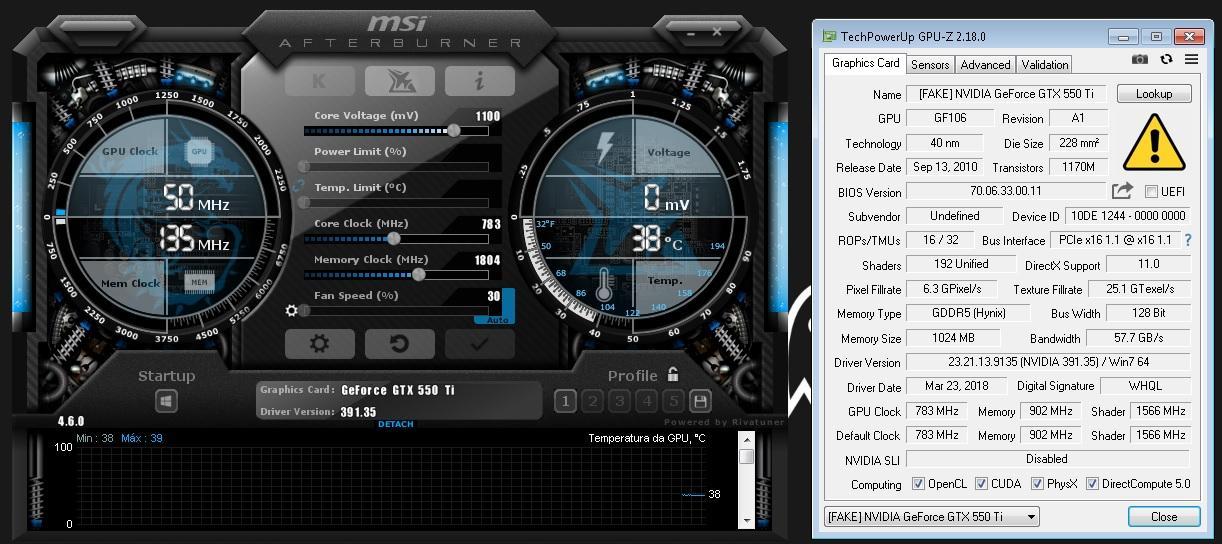Viewport: 1222px width, 544px height.
Task: Click the BIOS Version field 70.06.33.00.11
Action: tap(1006, 191)
